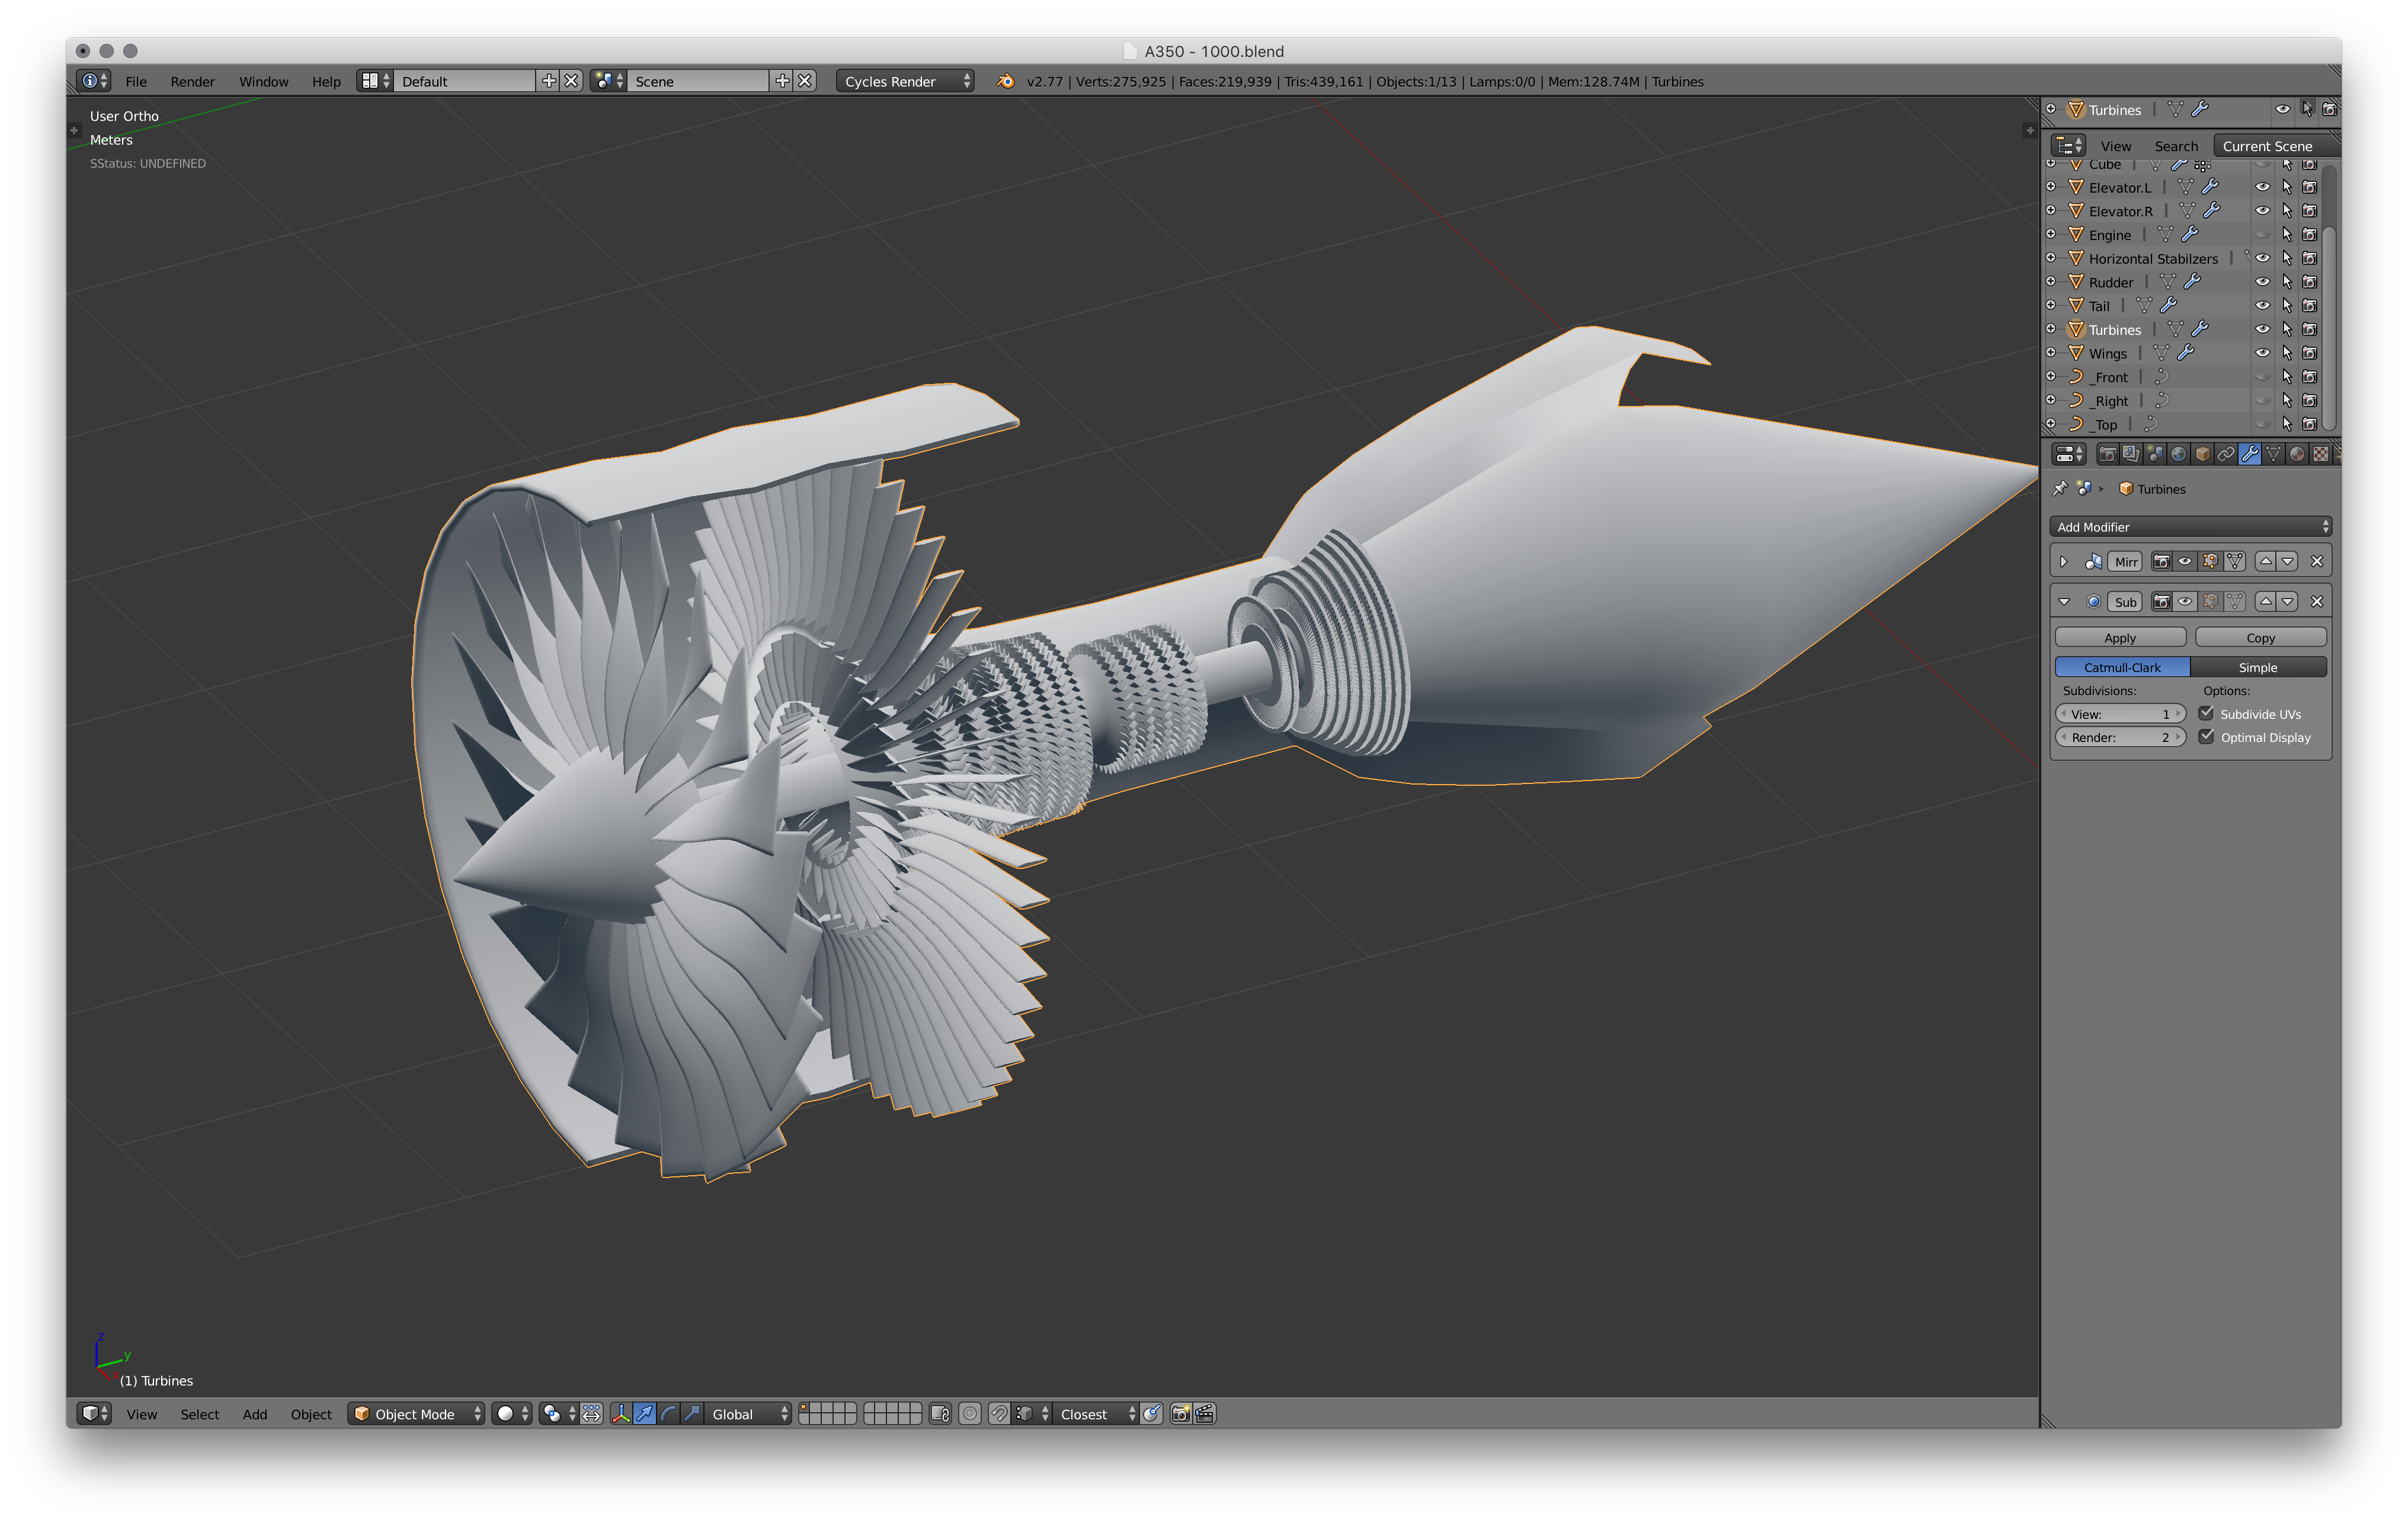Expand the Mirror modifier panel

2063,561
